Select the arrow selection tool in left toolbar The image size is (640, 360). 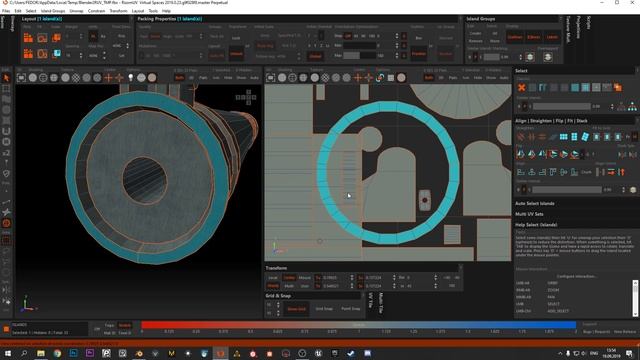(6, 78)
